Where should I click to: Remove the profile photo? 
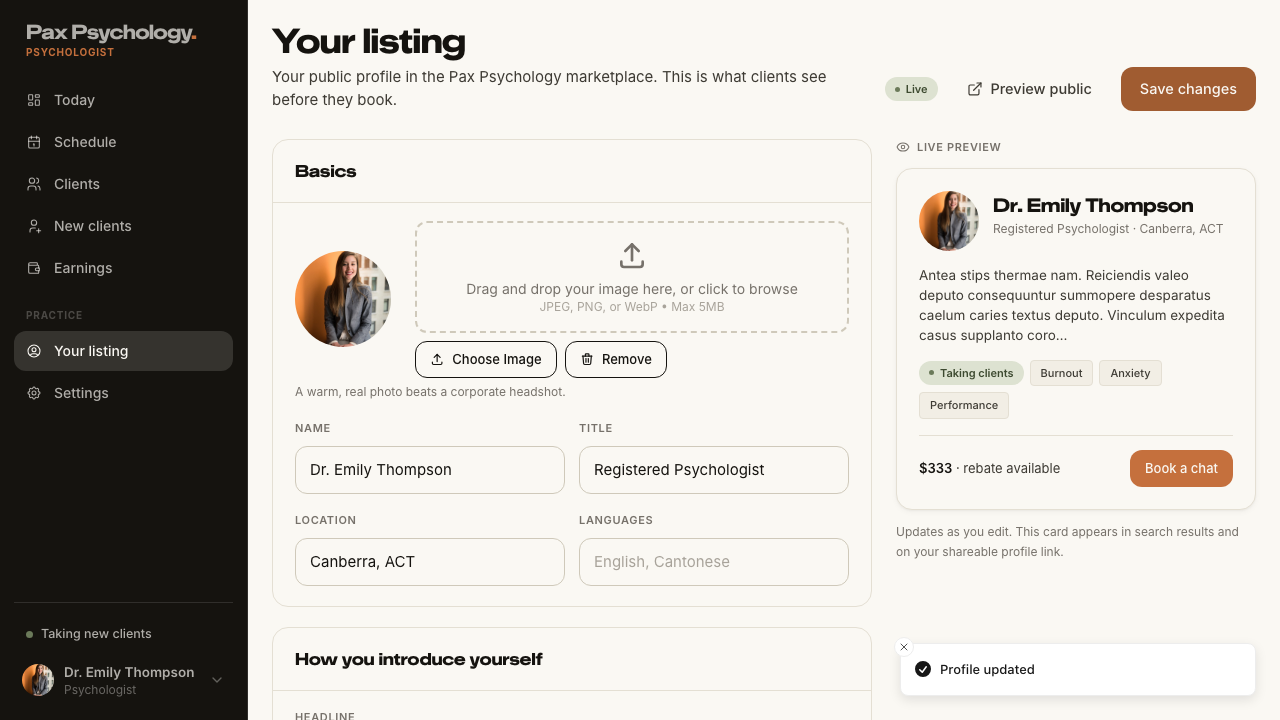tap(616, 359)
